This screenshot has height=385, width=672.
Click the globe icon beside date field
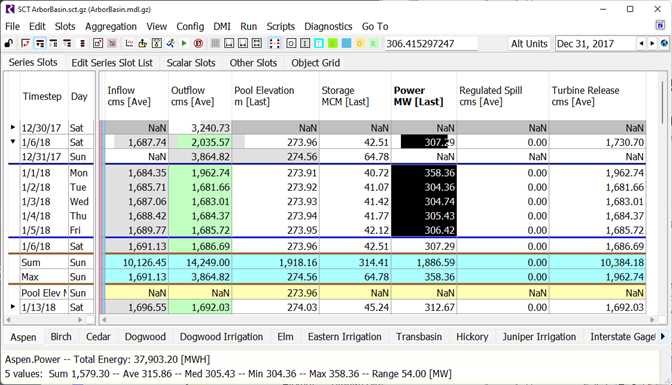(664, 43)
